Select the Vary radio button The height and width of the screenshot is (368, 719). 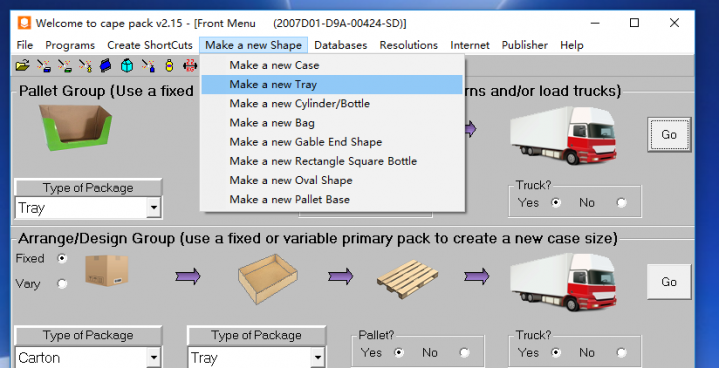[x=62, y=284]
